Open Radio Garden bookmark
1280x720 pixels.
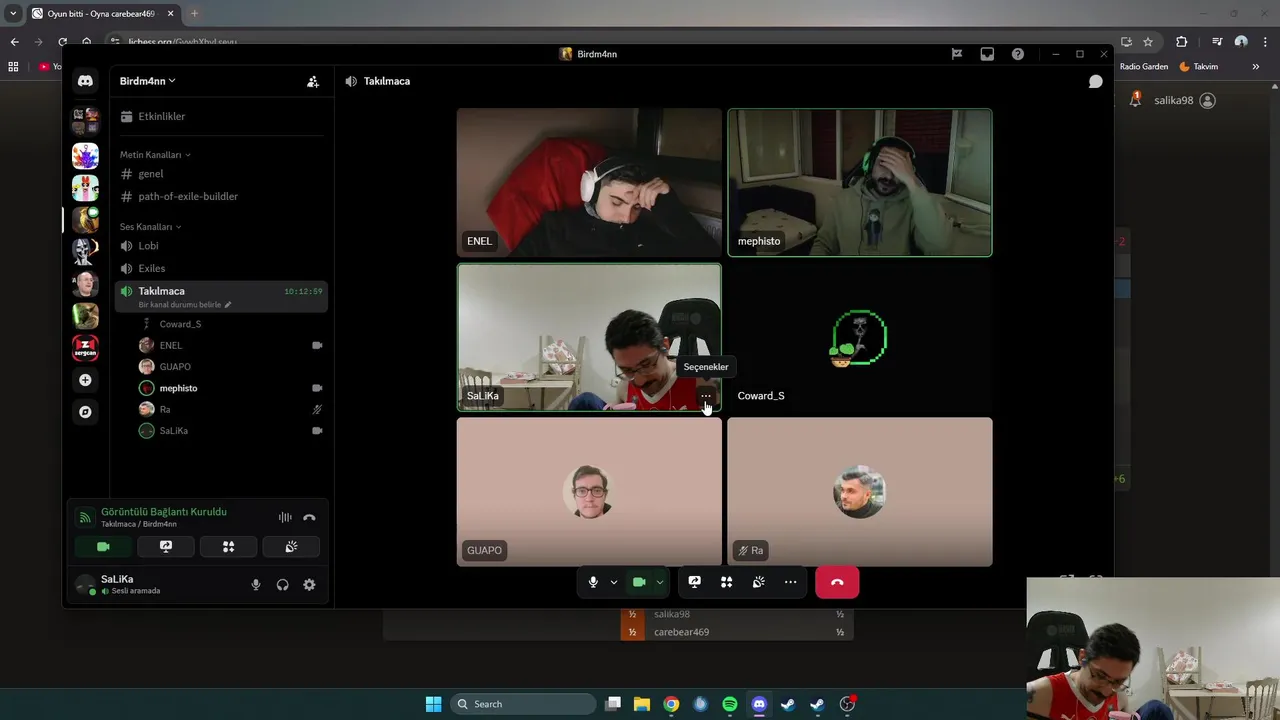pos(1144,67)
